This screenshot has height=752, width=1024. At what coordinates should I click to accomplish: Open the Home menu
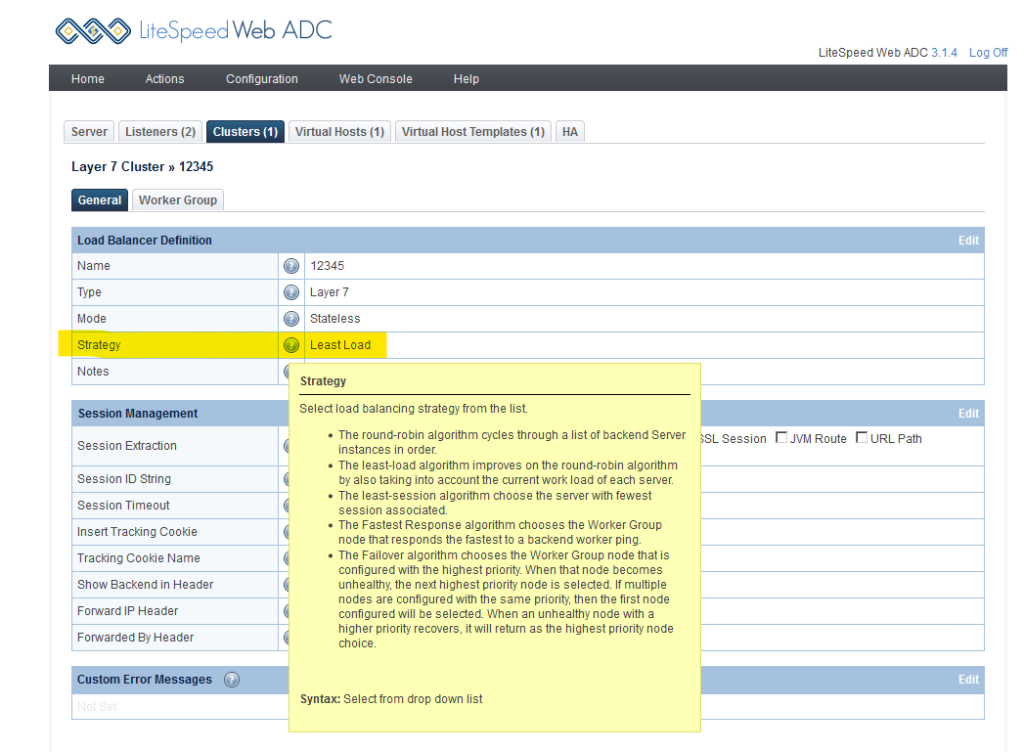point(88,79)
